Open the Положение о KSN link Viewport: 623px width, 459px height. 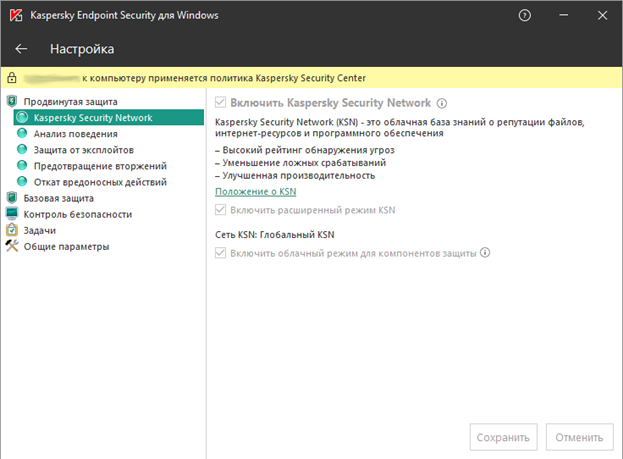[256, 191]
